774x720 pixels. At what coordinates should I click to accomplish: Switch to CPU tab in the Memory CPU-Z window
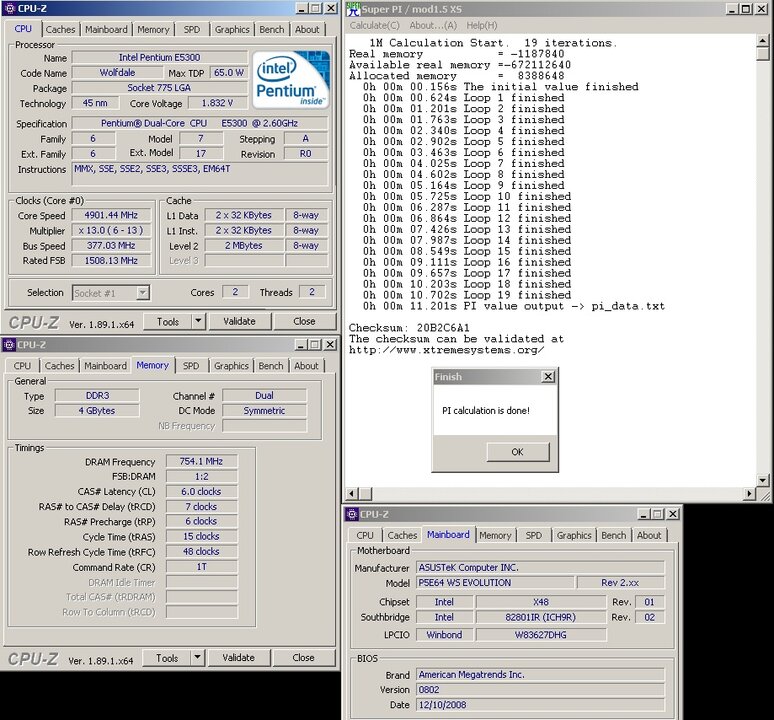pyautogui.click(x=22, y=366)
